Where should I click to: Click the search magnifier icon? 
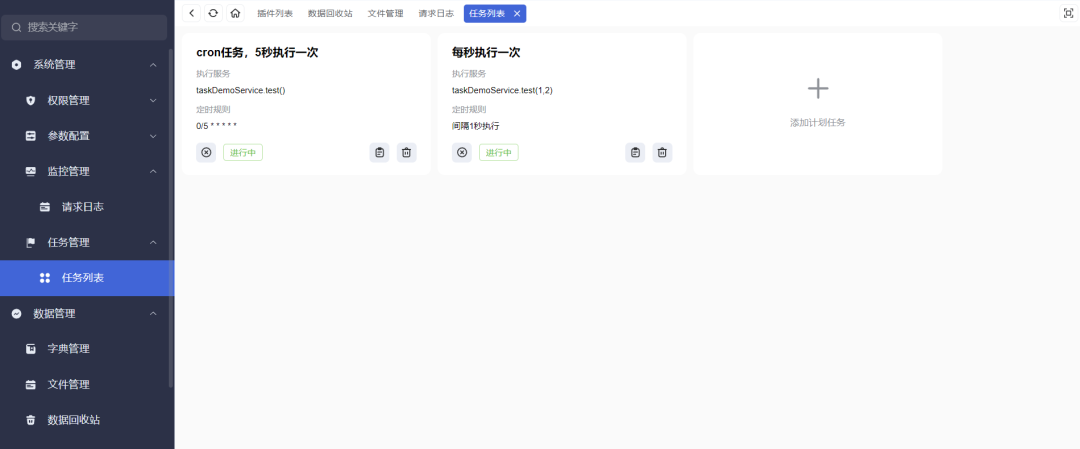click(17, 28)
